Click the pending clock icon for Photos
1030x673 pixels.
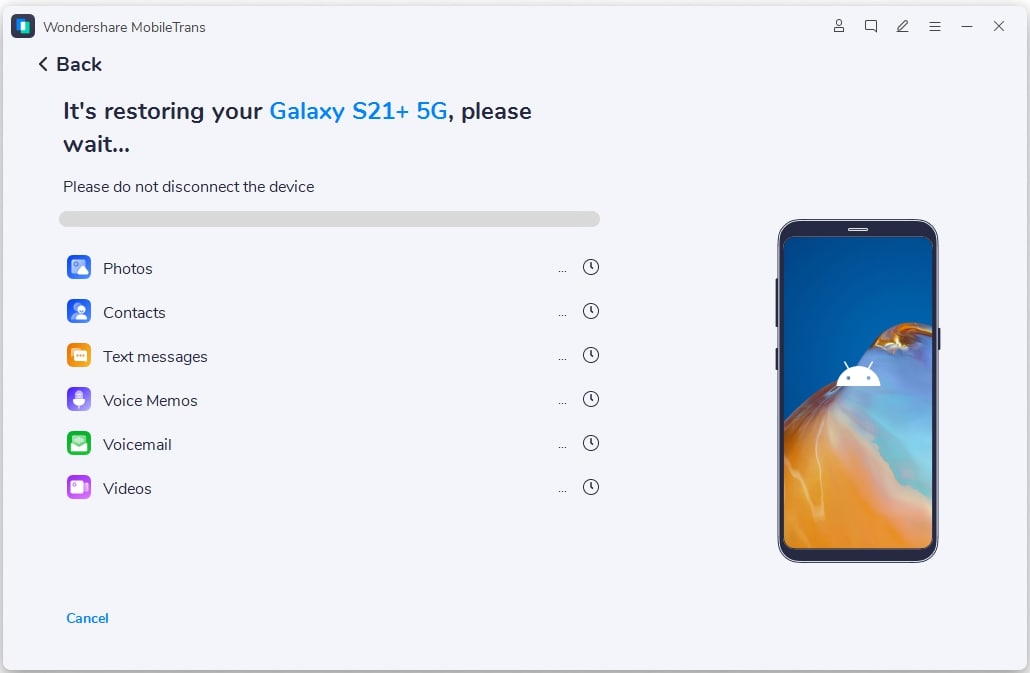coord(591,267)
